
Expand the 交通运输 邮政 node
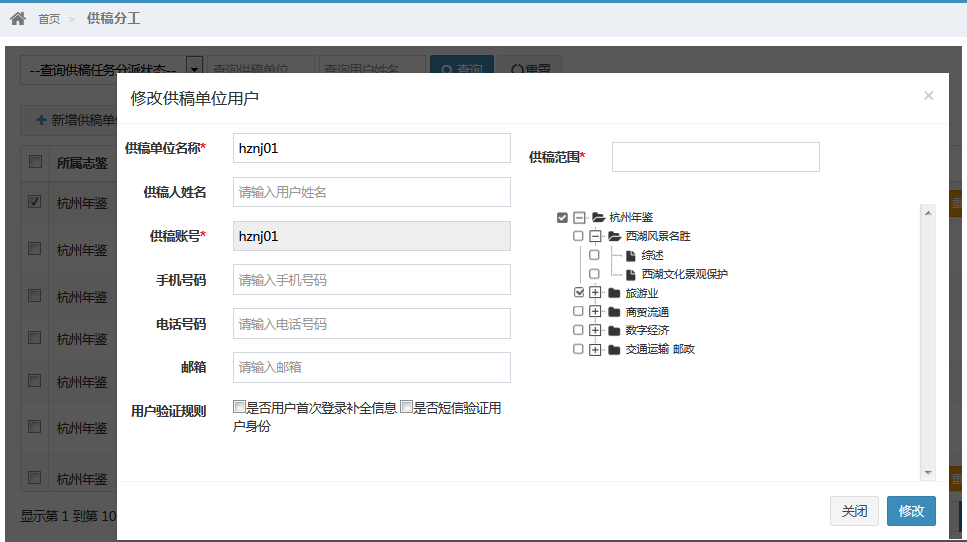595,350
